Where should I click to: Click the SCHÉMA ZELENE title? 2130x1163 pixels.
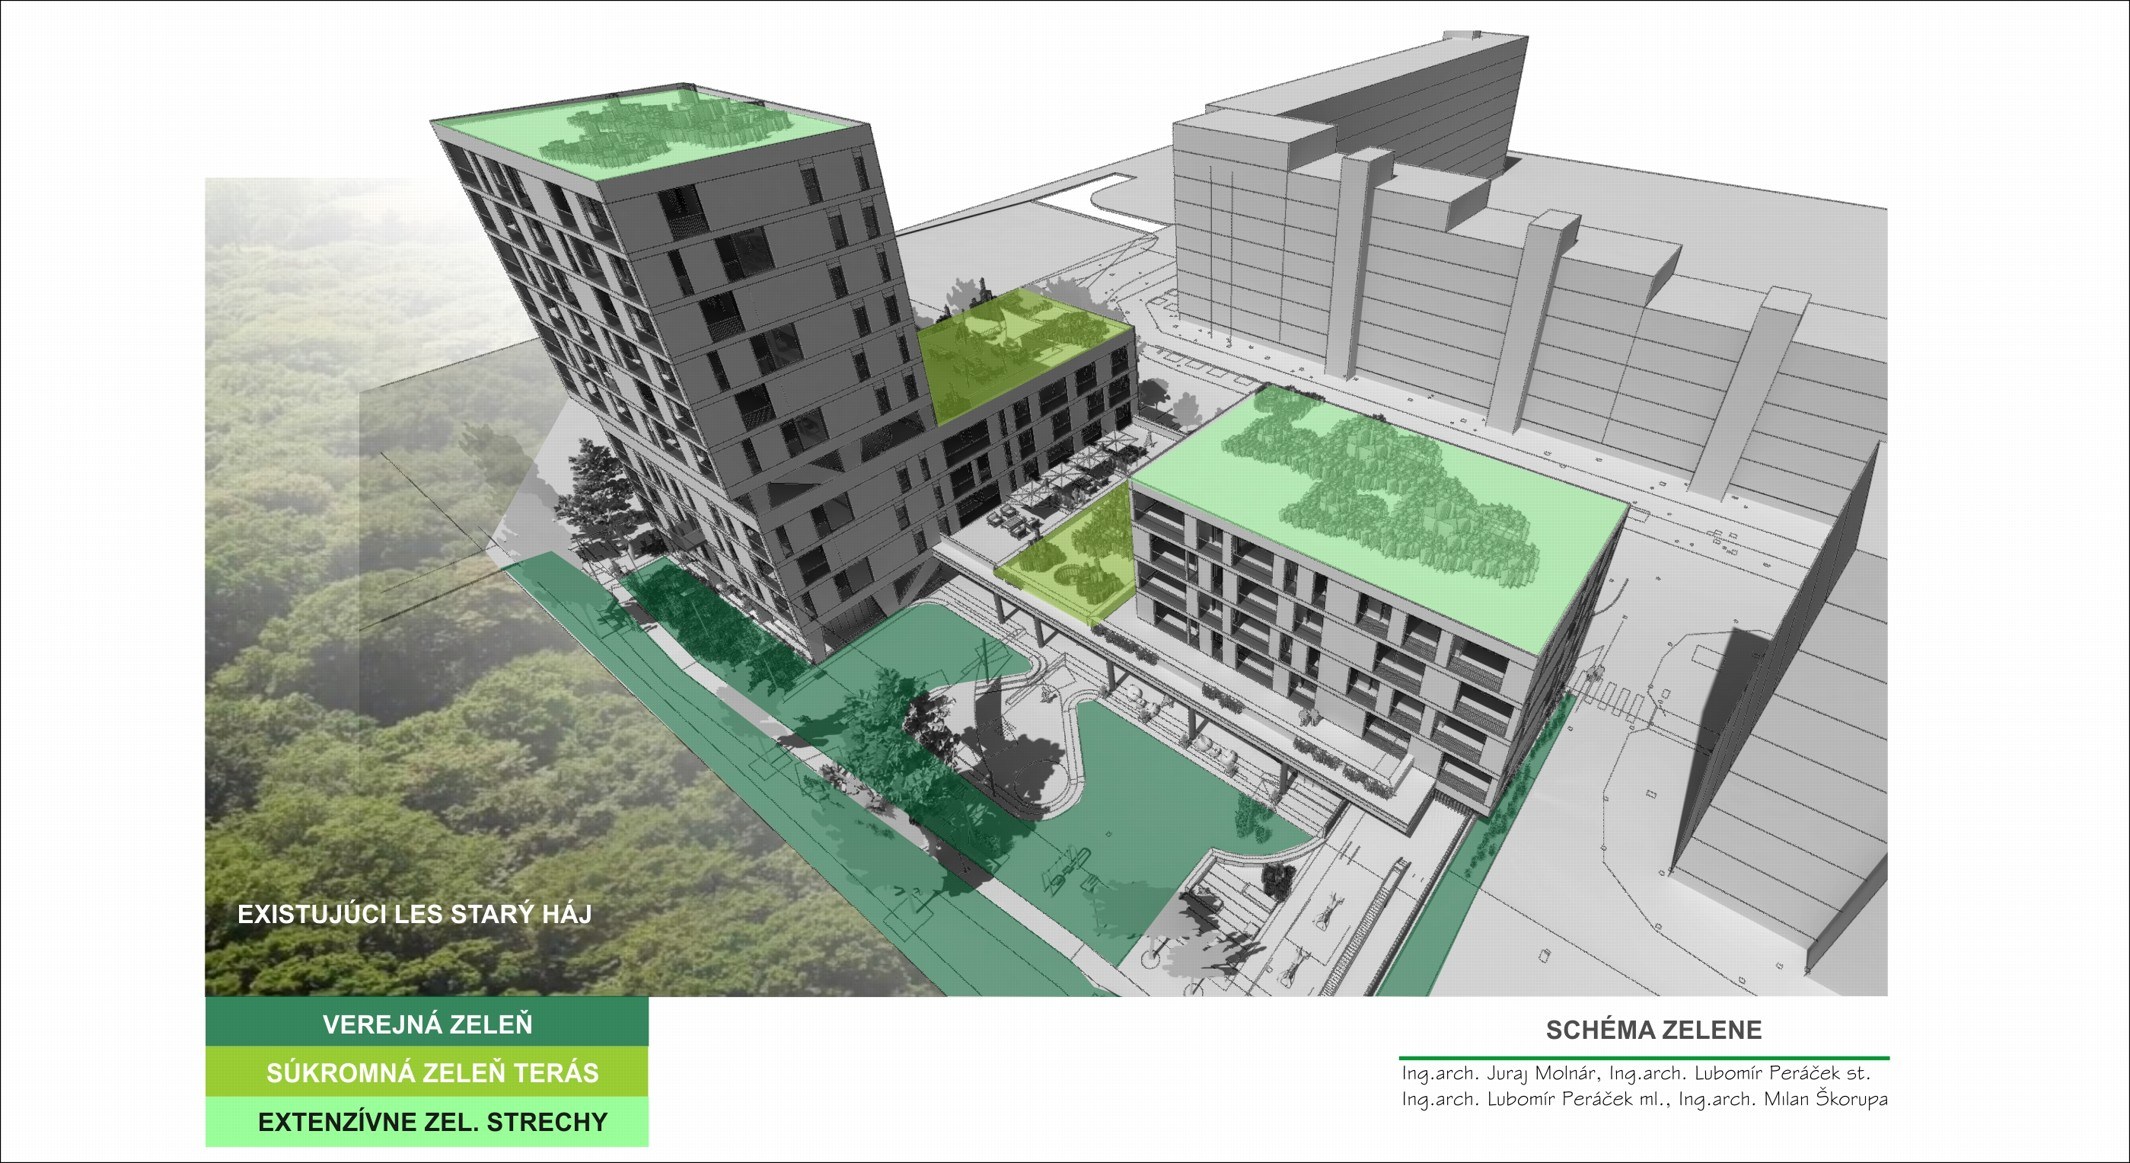coord(1654,1030)
